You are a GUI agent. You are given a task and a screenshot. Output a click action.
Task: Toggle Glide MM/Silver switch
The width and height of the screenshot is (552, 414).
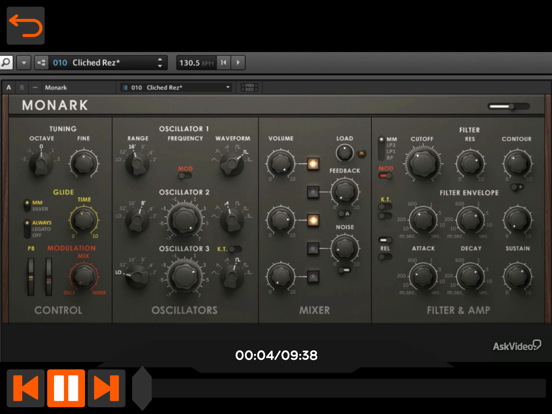click(x=27, y=205)
